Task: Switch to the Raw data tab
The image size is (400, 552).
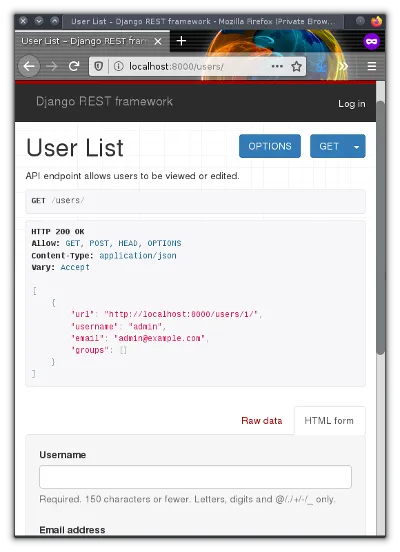Action: [262, 421]
